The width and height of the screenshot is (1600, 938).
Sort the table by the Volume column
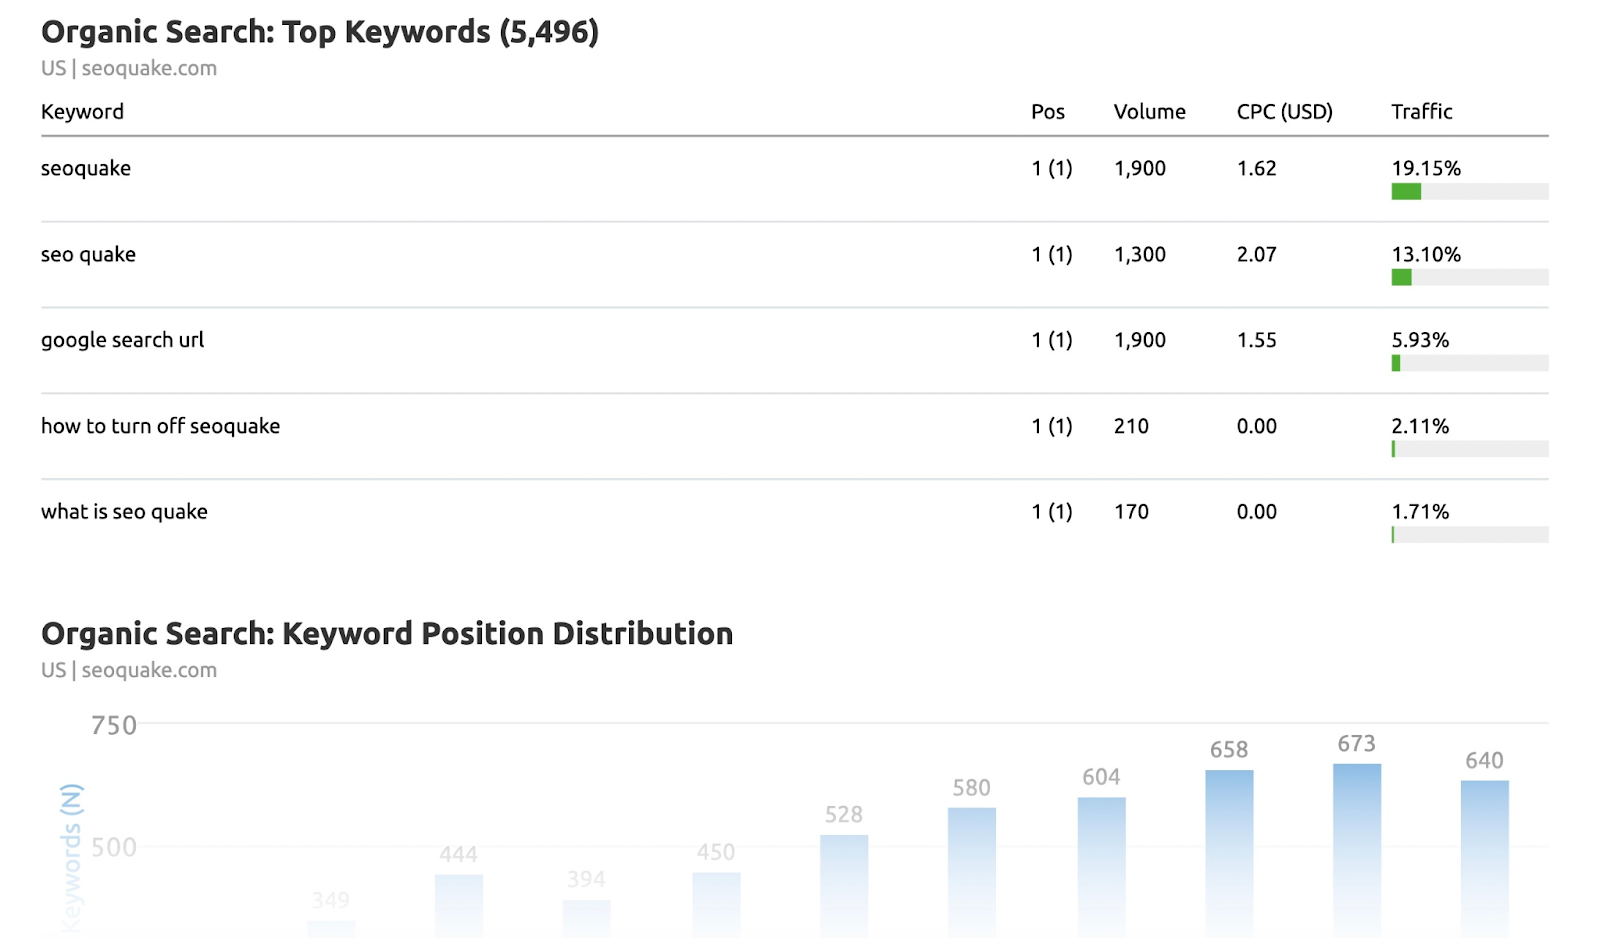pyautogui.click(x=1148, y=111)
